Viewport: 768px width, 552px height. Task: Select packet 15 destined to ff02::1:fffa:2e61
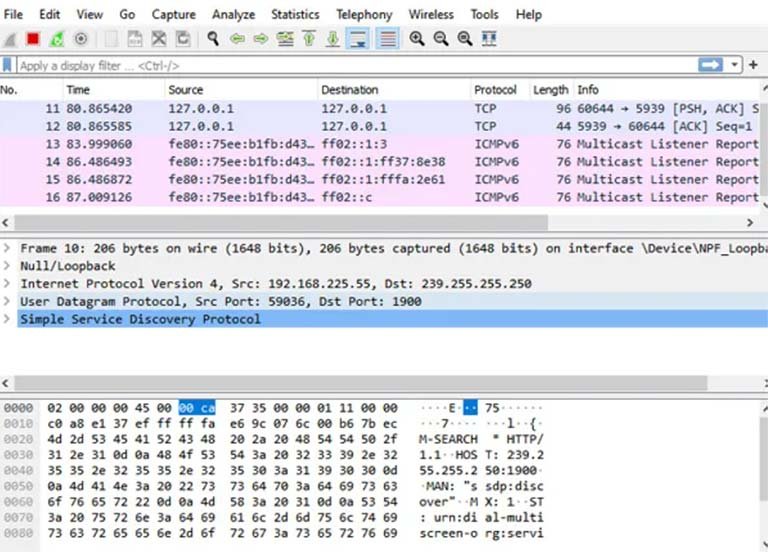380,179
